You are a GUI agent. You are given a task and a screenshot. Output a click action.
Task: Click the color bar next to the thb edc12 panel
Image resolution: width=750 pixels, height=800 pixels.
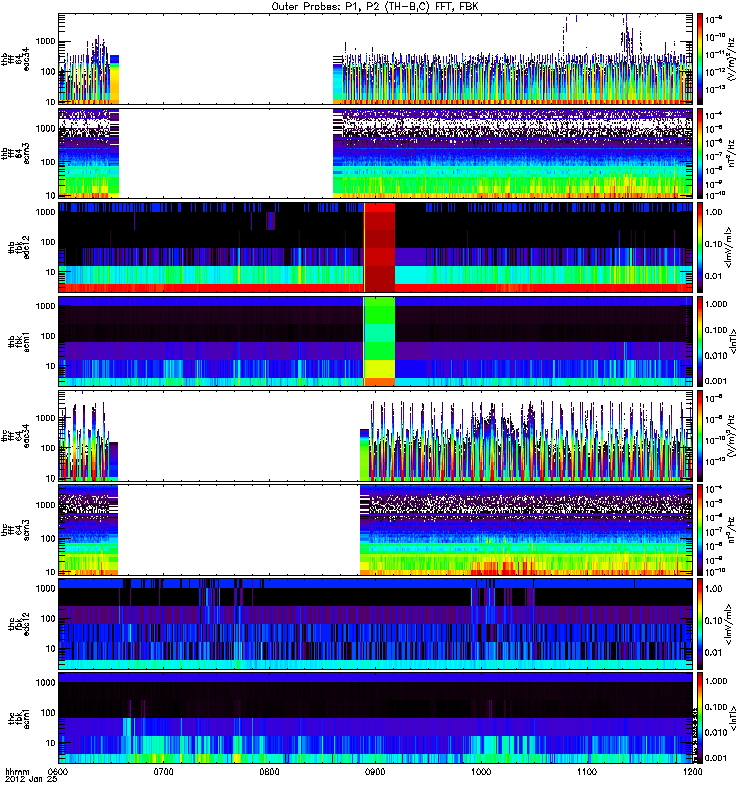pos(700,247)
